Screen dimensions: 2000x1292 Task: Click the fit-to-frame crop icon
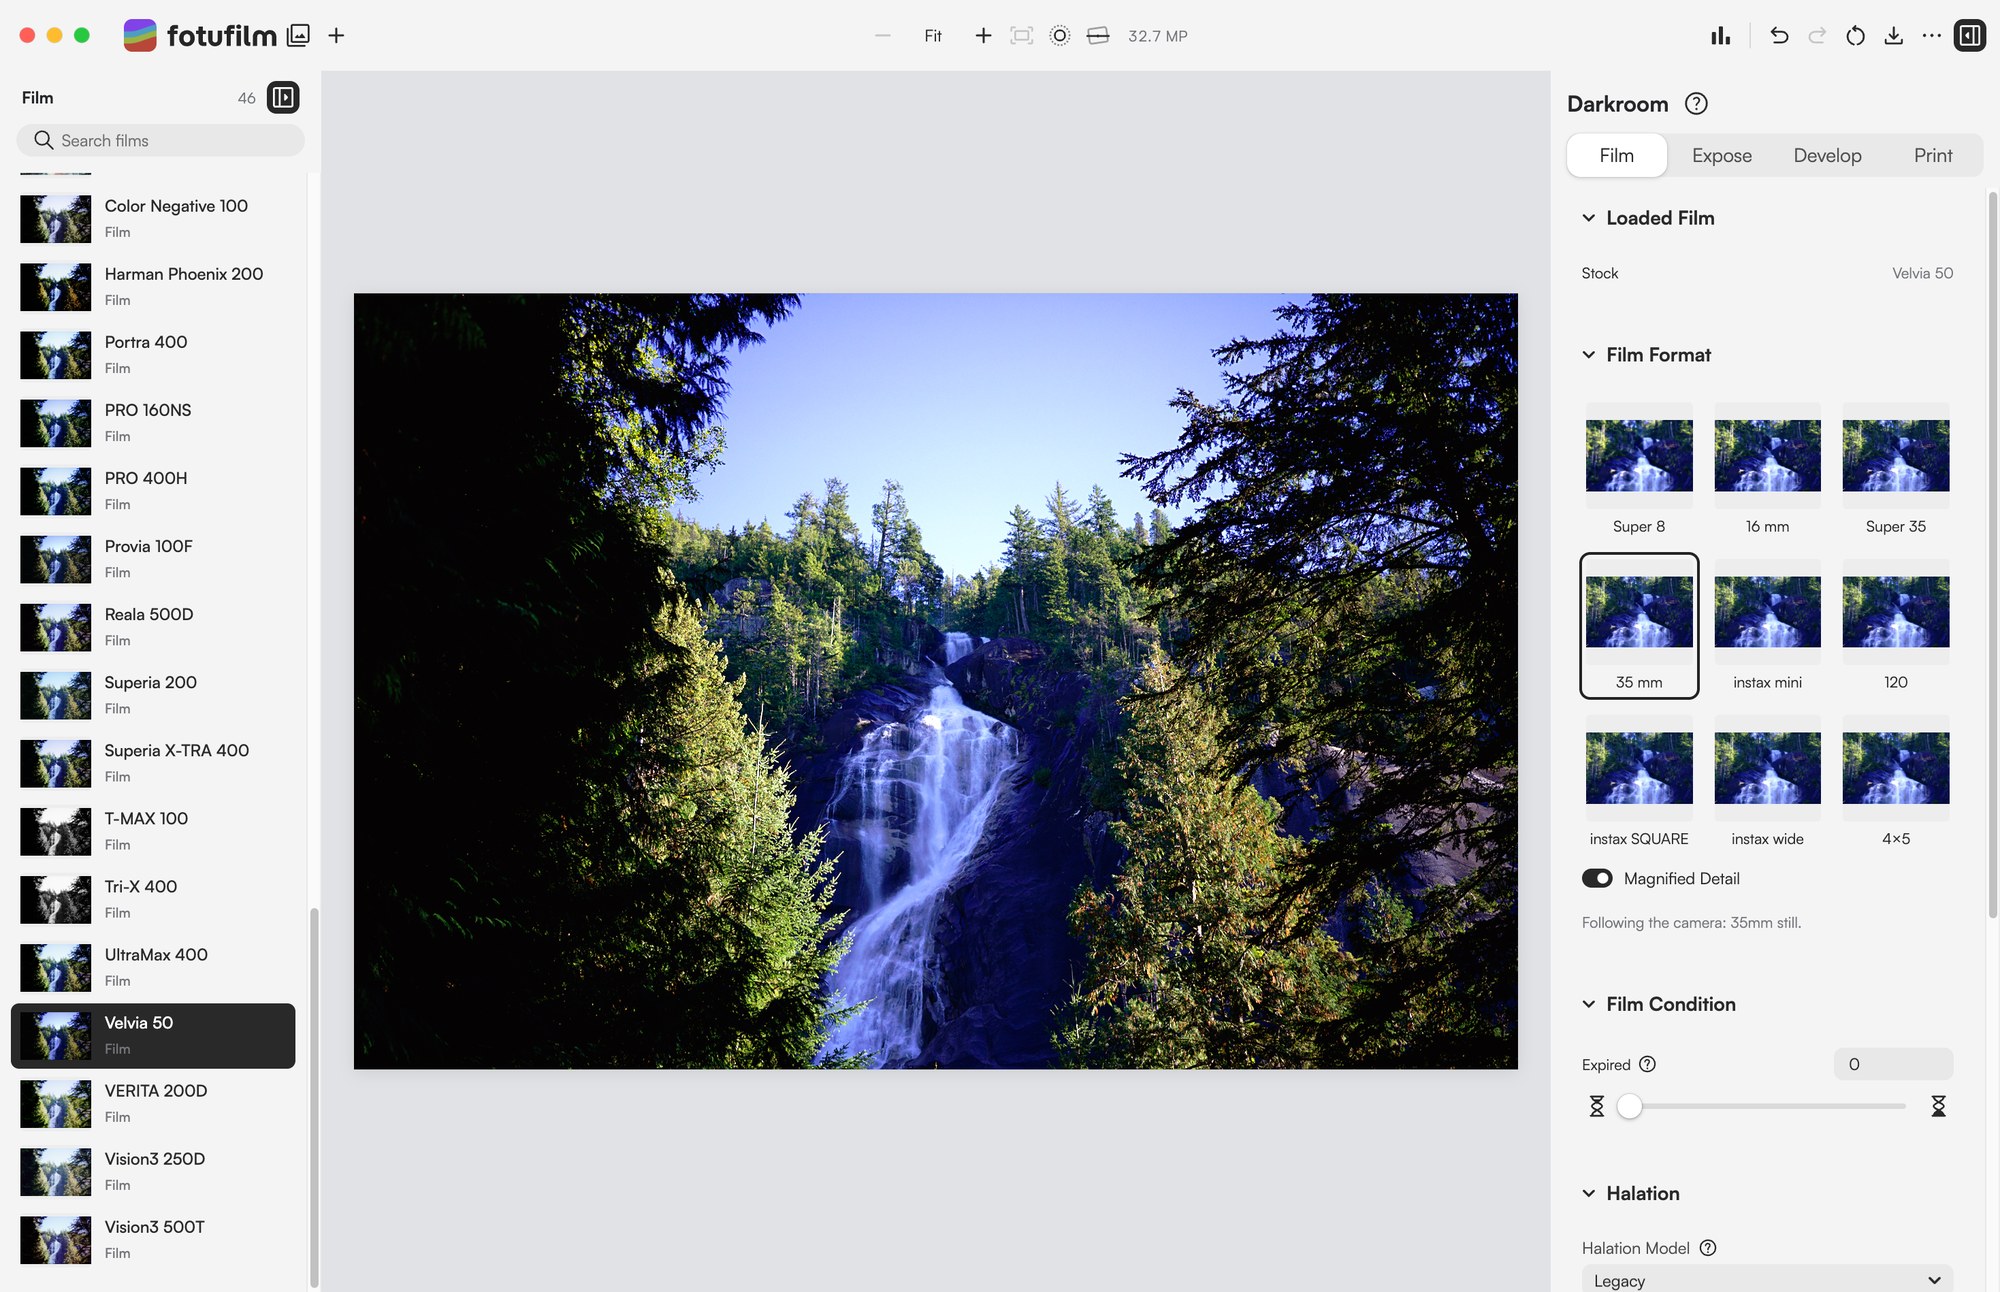(1021, 35)
